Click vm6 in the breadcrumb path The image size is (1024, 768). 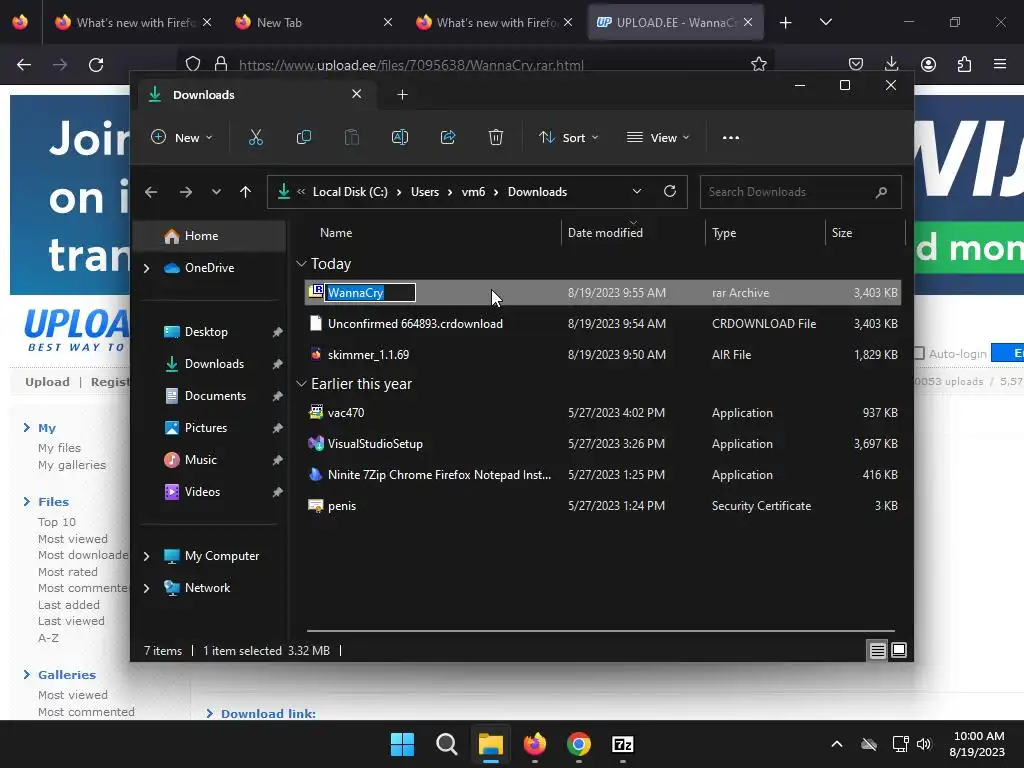[473, 192]
